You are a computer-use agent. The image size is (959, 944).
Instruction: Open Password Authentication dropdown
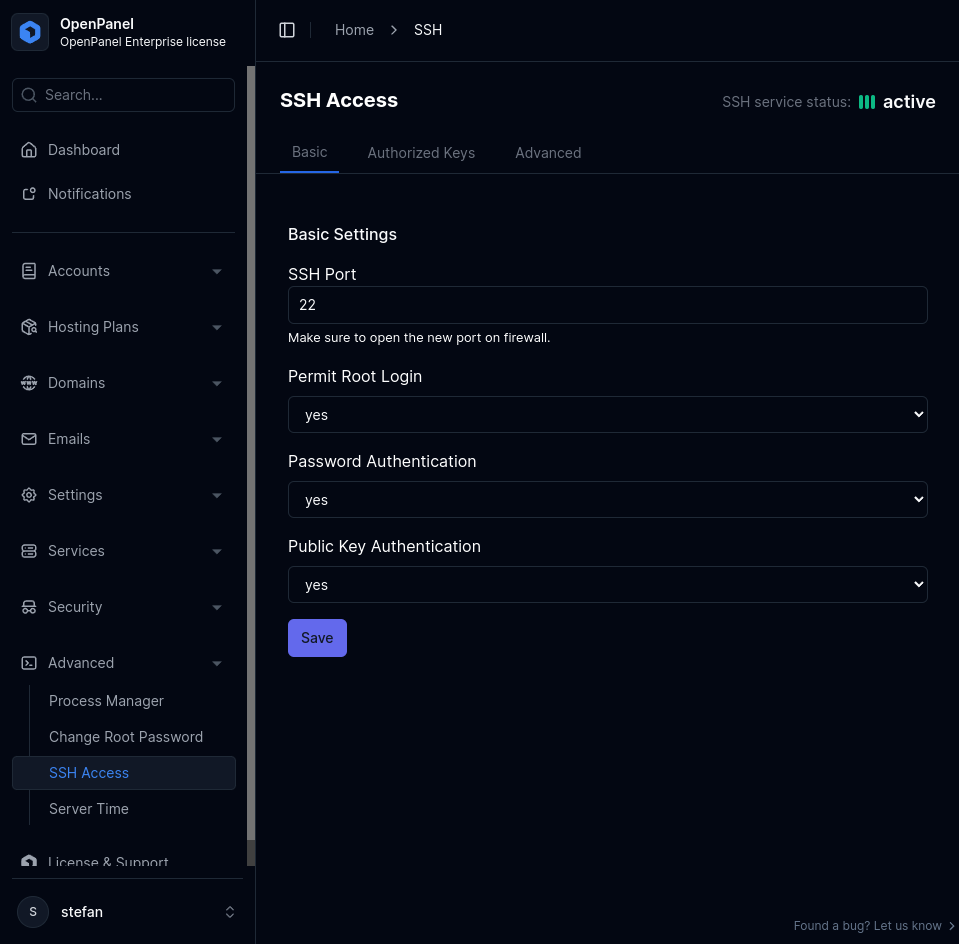click(x=607, y=500)
